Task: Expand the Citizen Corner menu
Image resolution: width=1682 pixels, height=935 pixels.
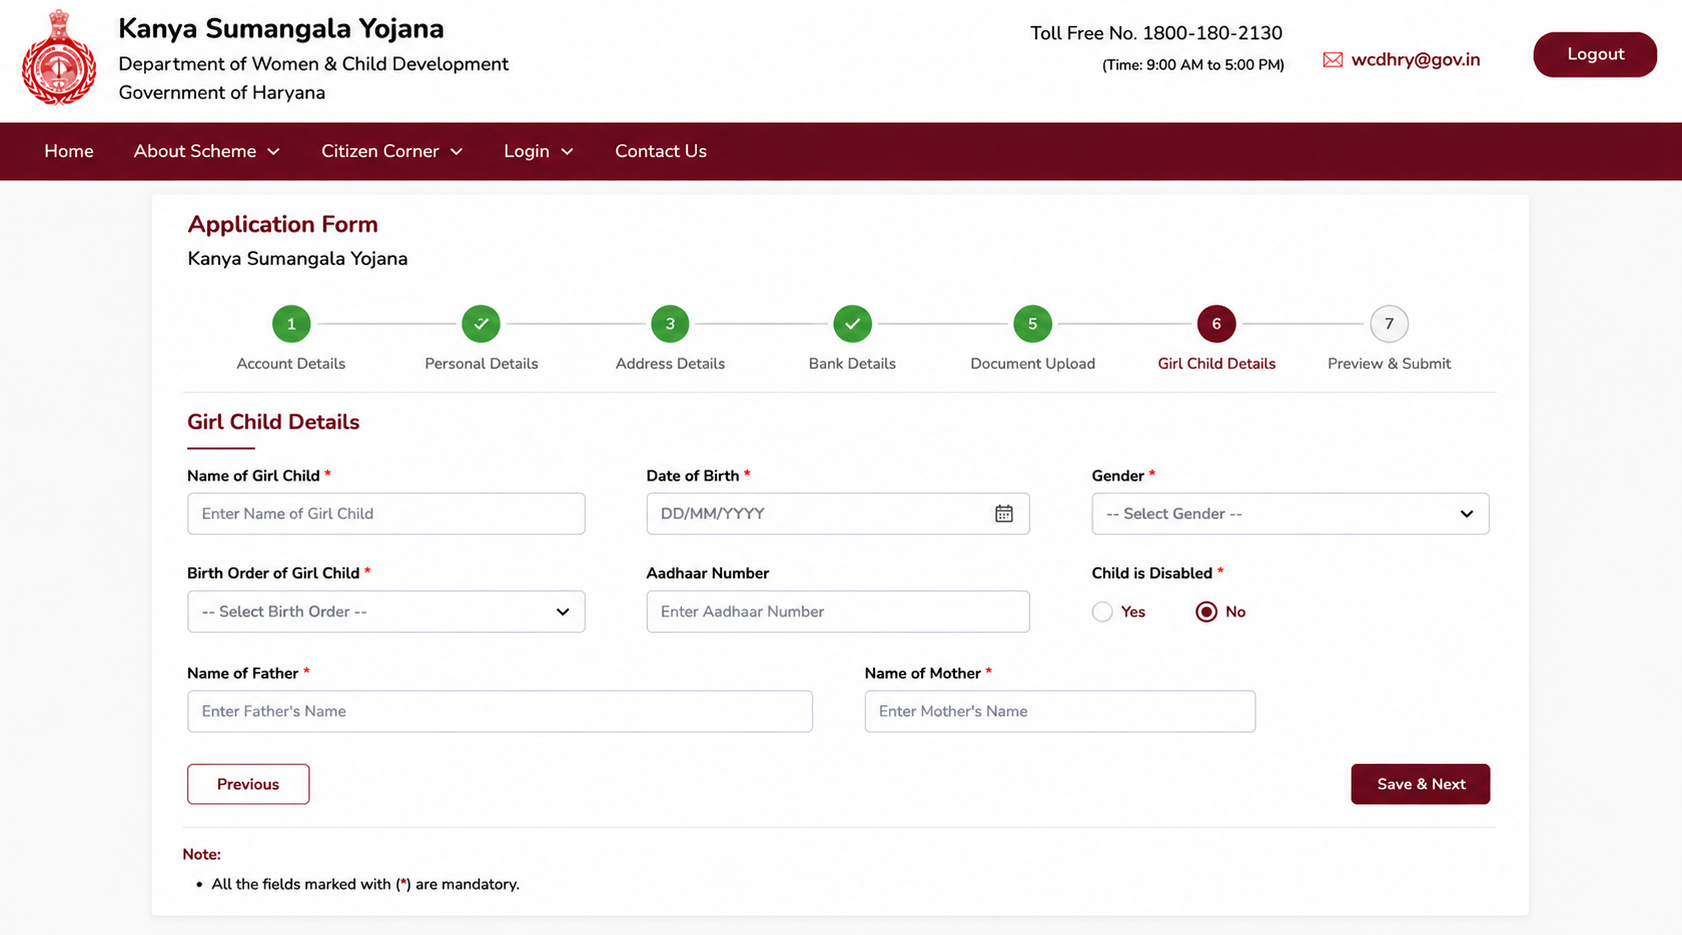Action: (392, 152)
